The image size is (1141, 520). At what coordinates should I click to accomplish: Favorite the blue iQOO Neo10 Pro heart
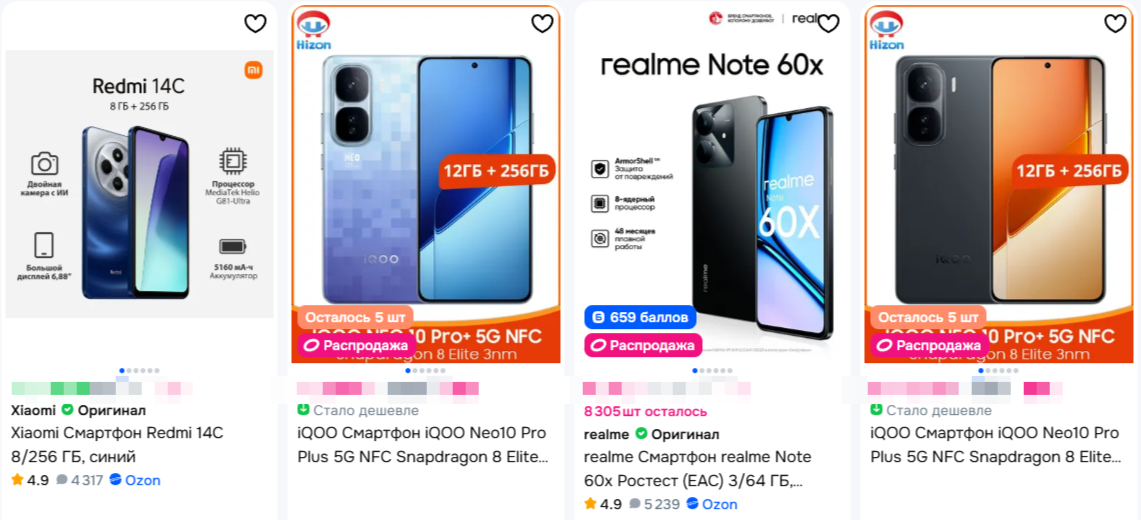pos(542,24)
